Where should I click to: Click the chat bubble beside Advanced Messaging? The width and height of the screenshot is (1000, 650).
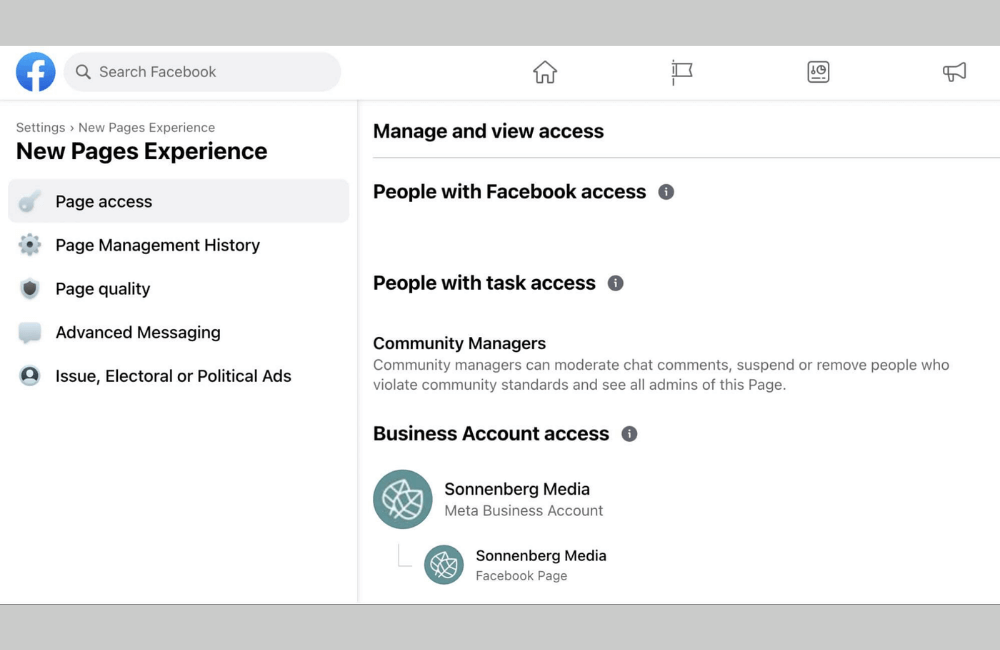pyautogui.click(x=29, y=332)
